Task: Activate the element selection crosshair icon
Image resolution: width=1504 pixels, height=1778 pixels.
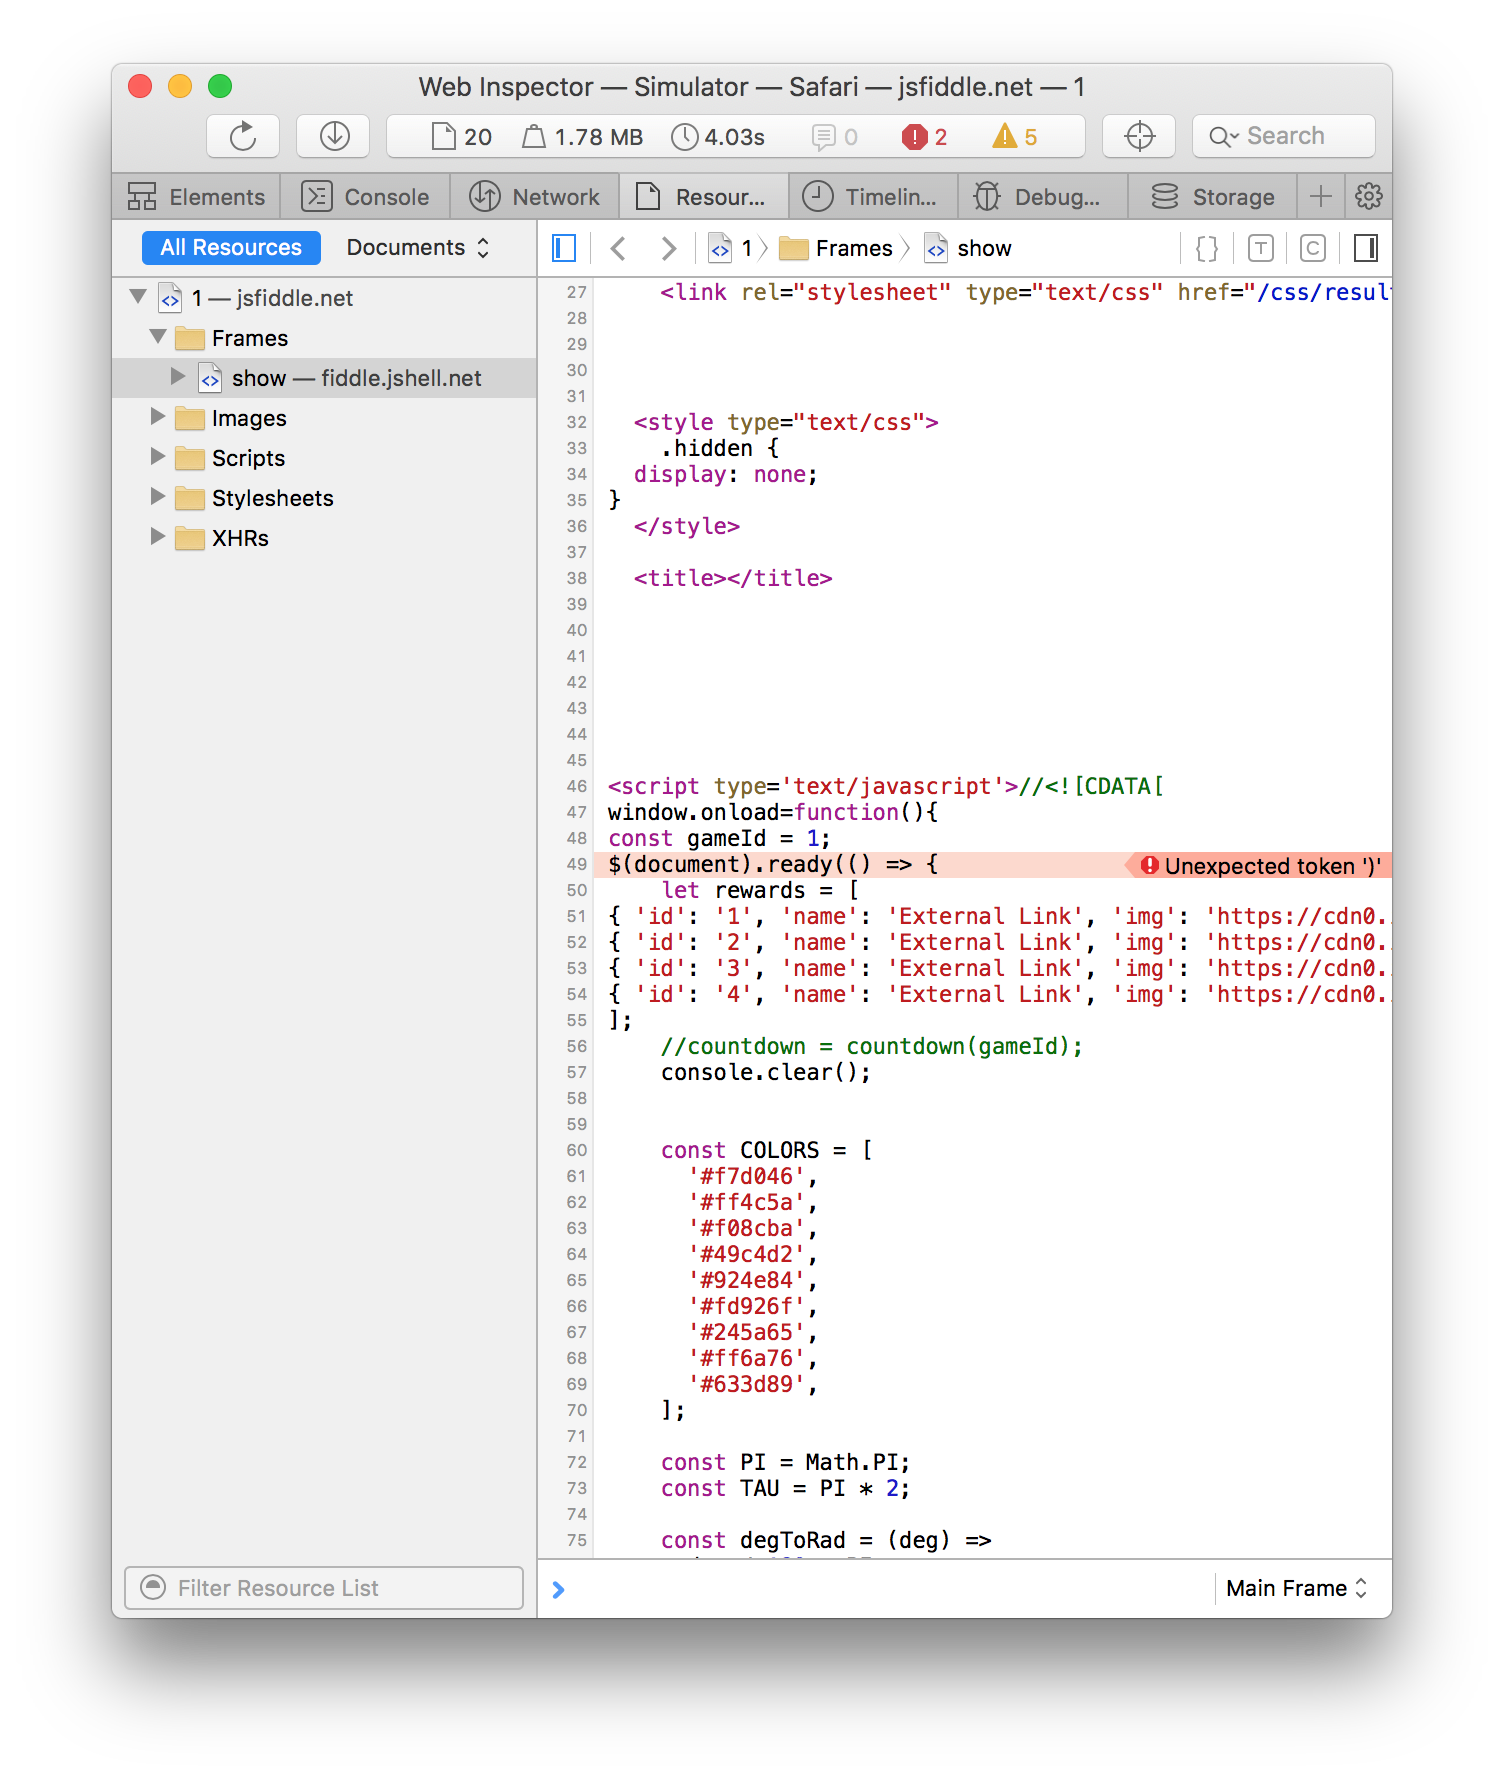Action: 1139,136
